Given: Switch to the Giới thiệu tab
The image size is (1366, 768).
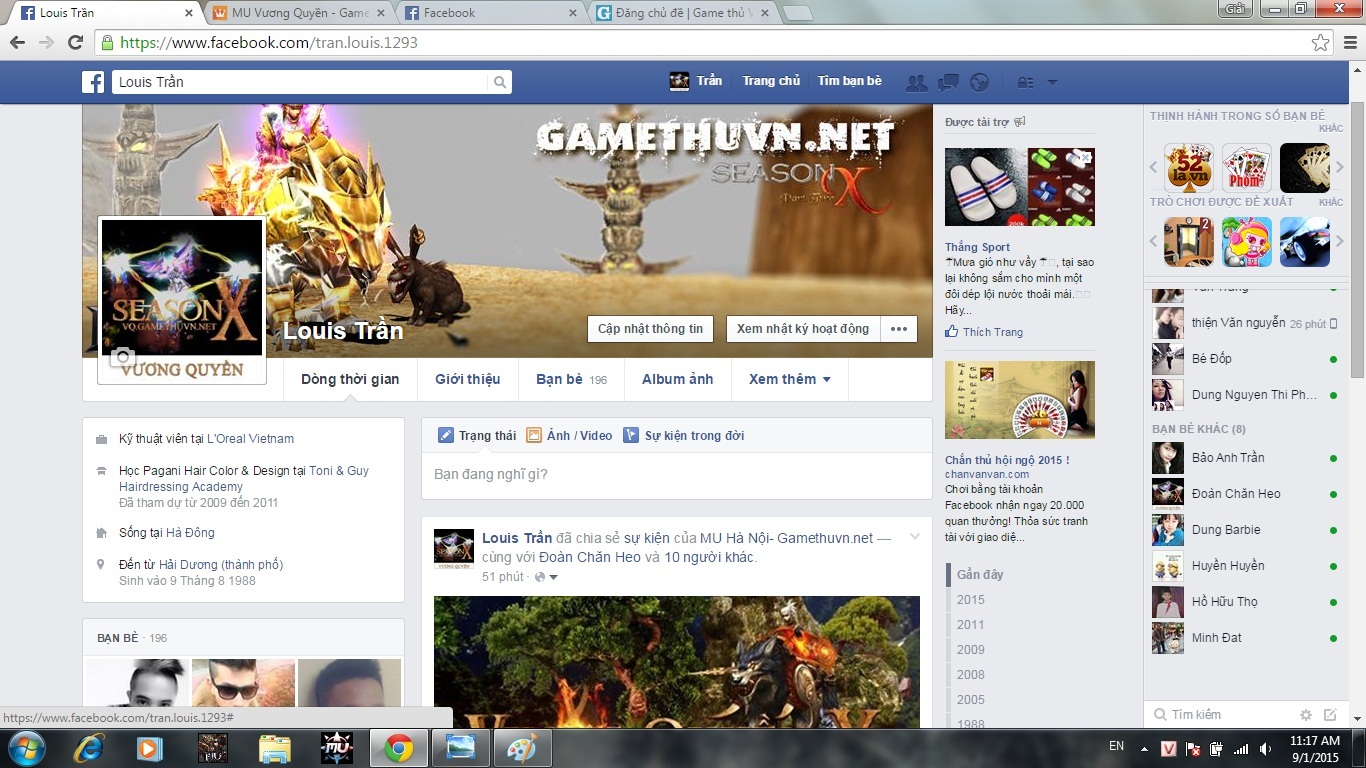Looking at the screenshot, I should [467, 379].
